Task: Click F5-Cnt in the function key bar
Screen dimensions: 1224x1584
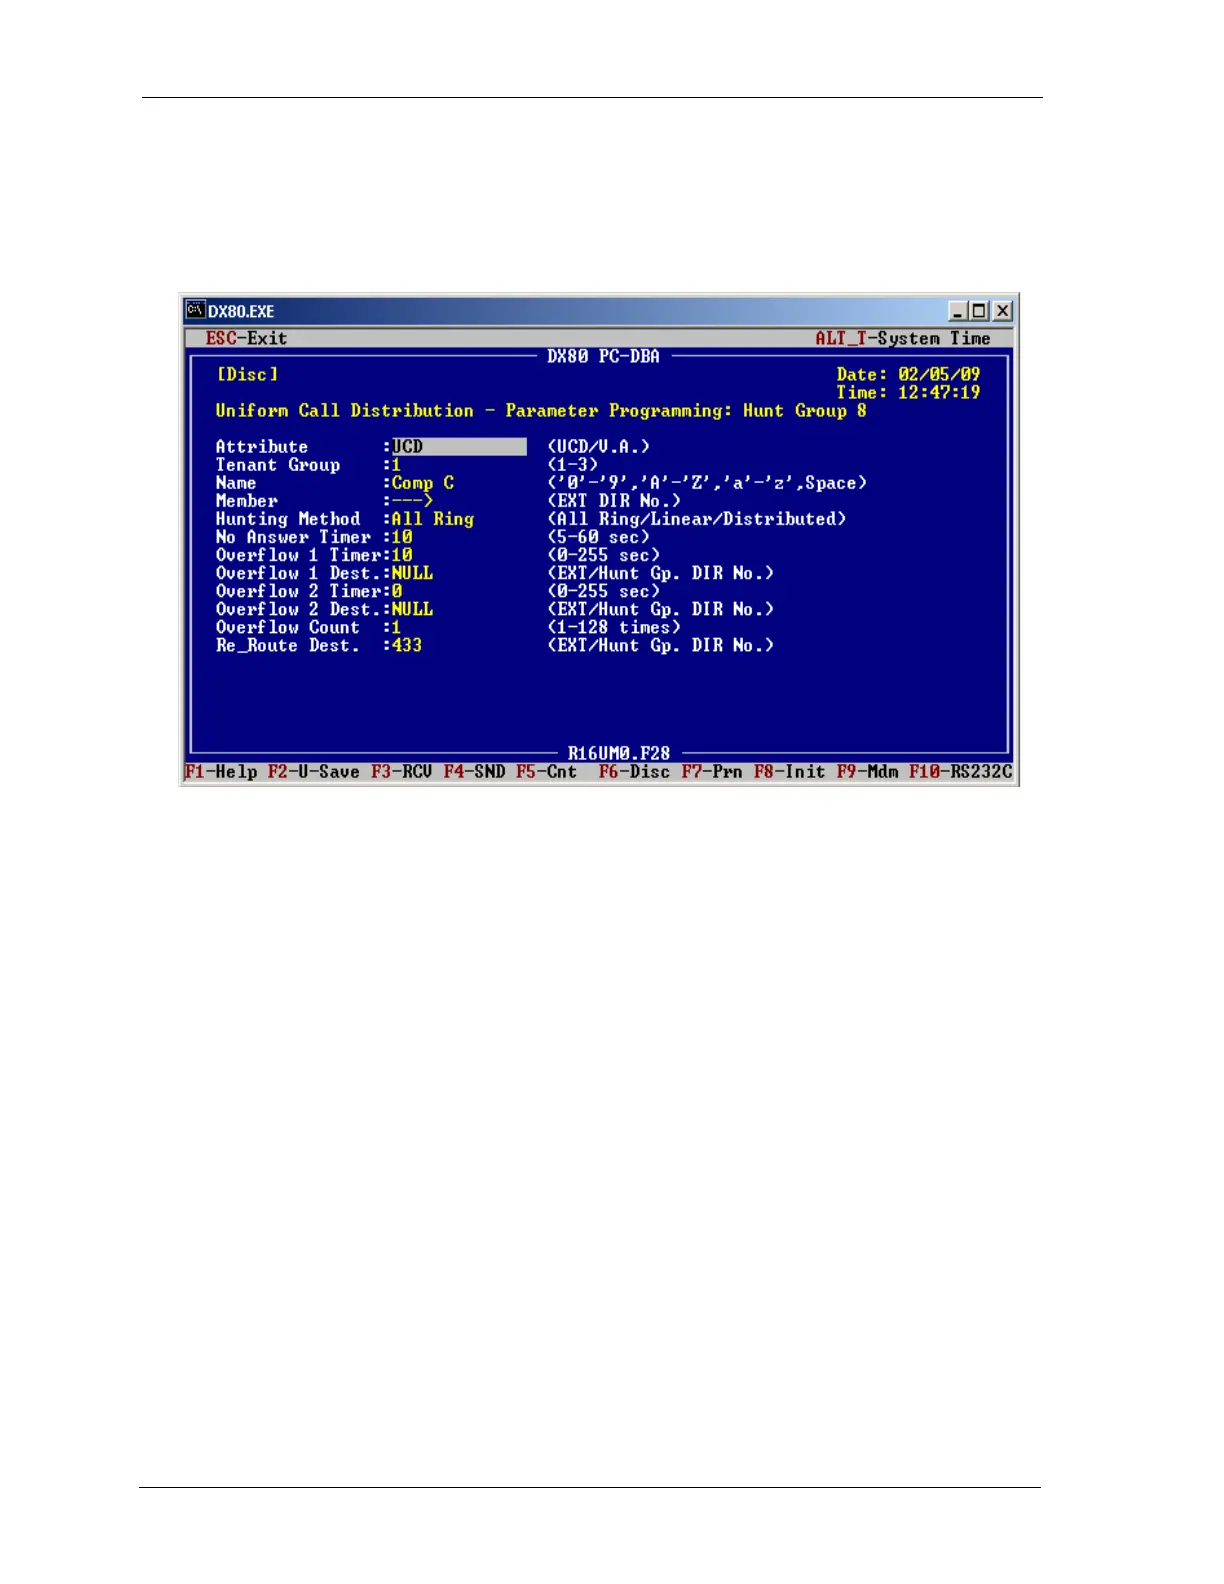Action: [x=547, y=772]
